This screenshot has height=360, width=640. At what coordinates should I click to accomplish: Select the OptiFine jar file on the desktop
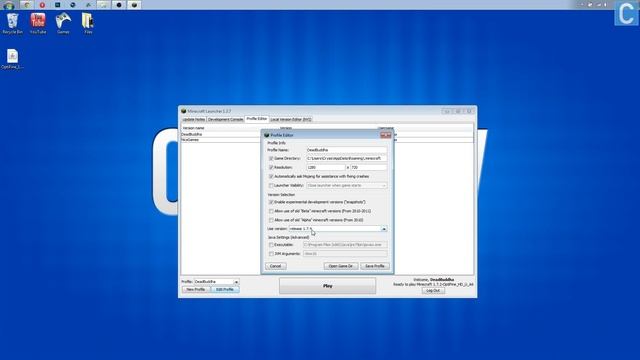pos(12,59)
